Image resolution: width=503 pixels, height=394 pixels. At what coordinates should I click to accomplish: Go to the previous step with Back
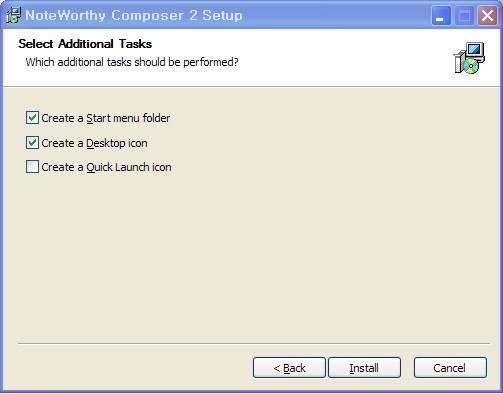[289, 368]
